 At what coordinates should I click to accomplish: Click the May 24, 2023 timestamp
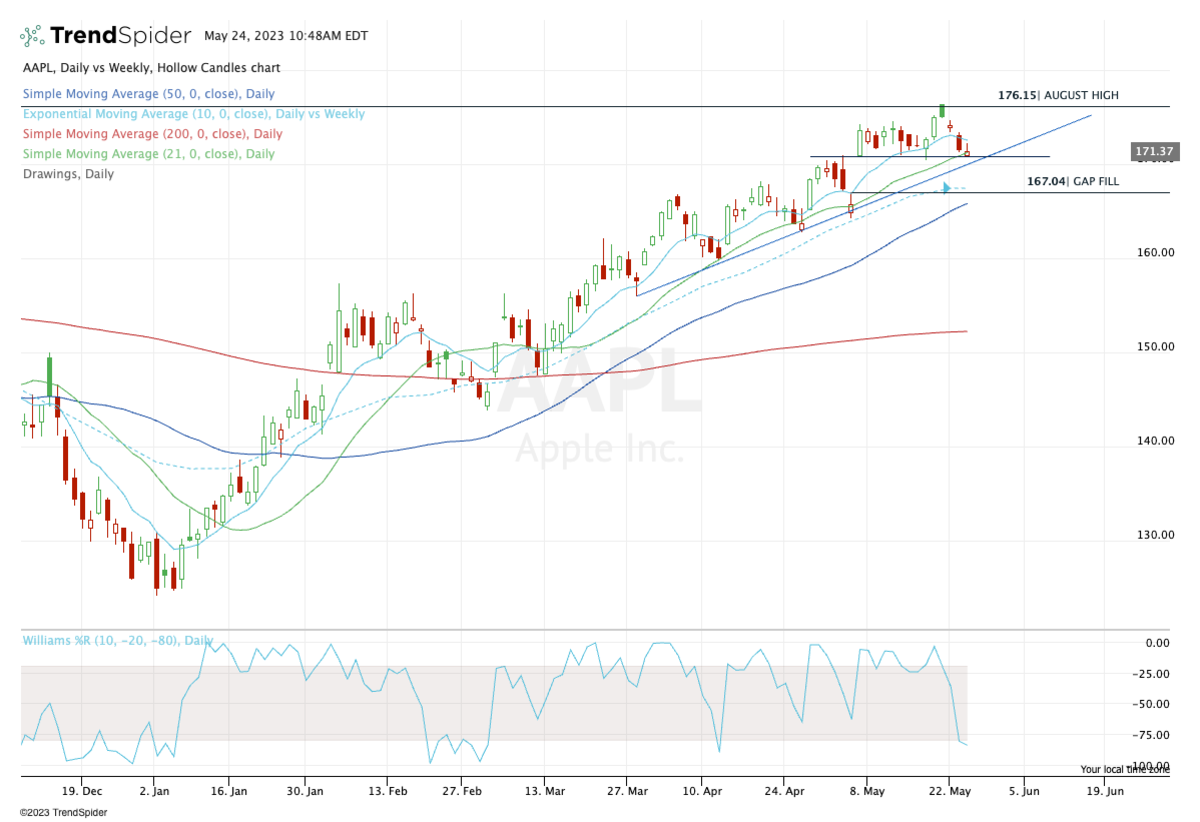(x=285, y=36)
